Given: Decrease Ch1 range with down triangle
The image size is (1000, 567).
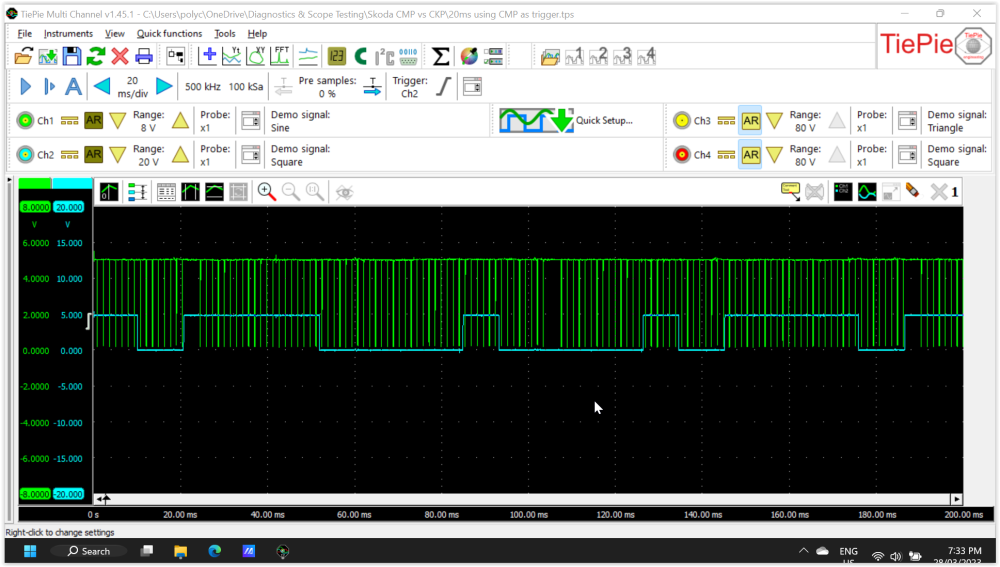Looking at the screenshot, I should [118, 121].
